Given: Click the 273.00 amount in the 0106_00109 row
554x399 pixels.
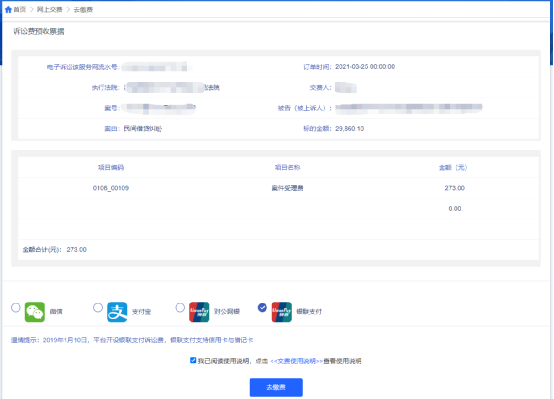Looking at the screenshot, I should (454, 188).
